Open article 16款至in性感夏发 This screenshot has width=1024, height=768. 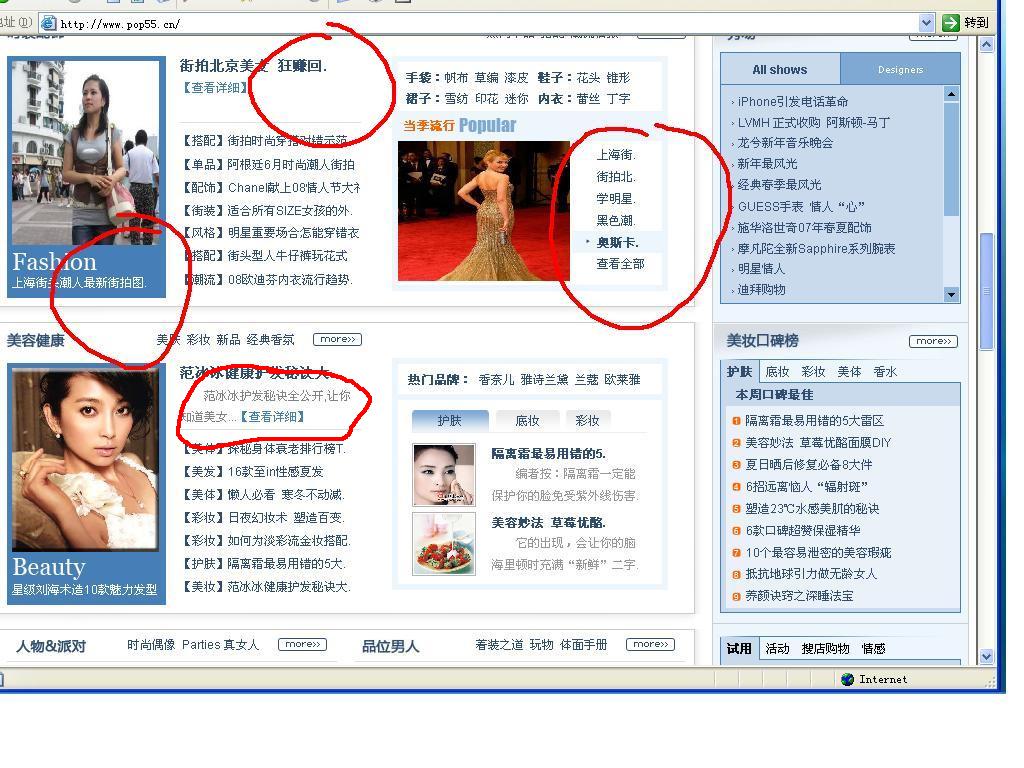click(x=275, y=472)
